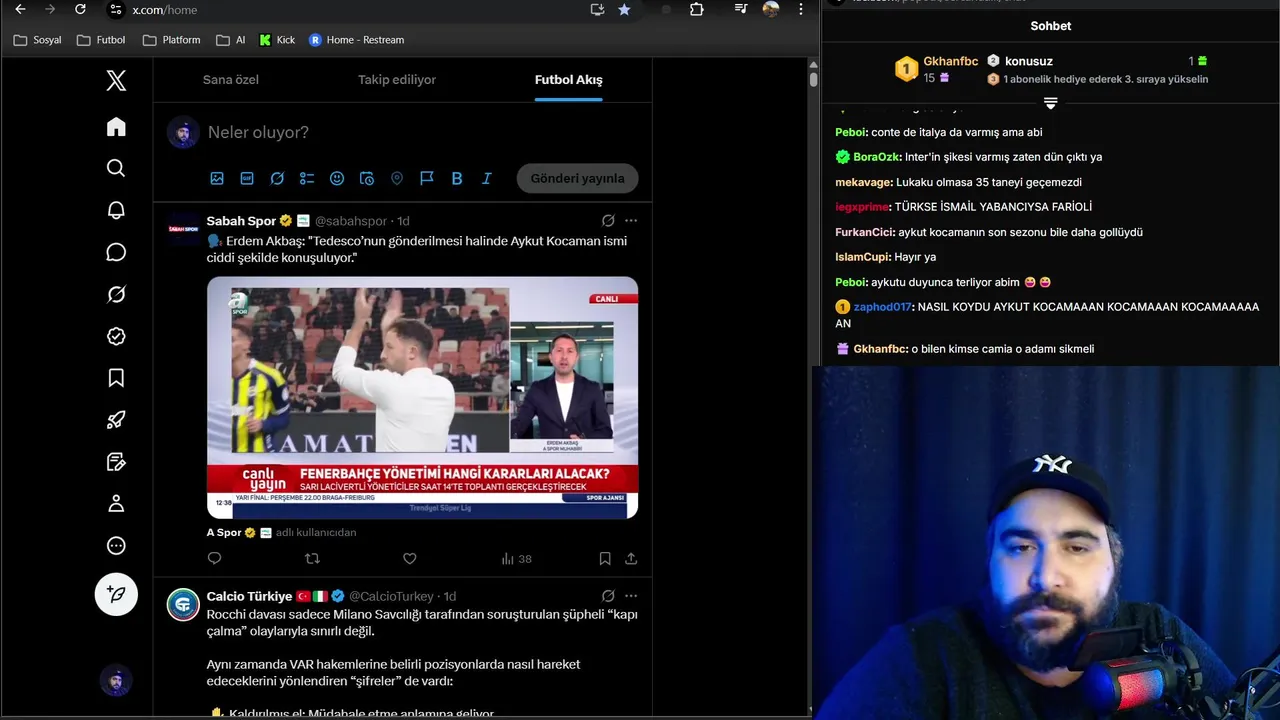Image resolution: width=1280 pixels, height=720 pixels.
Task: Open emoji picker in composer
Action: pyautogui.click(x=337, y=178)
